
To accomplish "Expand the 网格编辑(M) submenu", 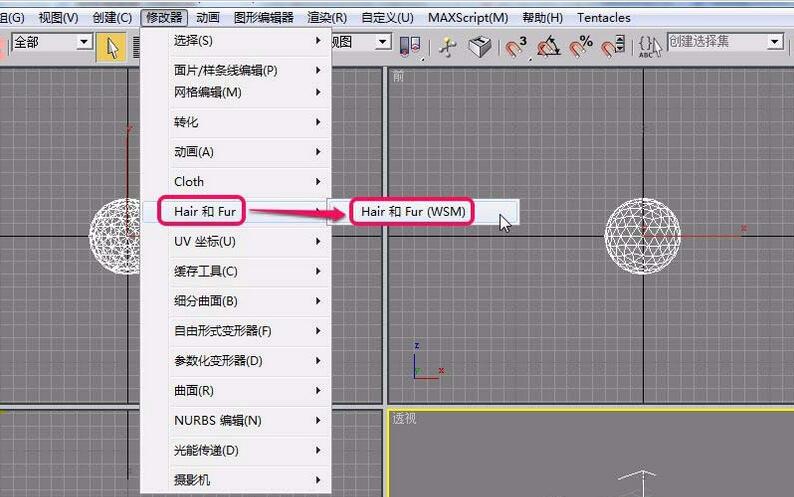I will click(x=236, y=92).
